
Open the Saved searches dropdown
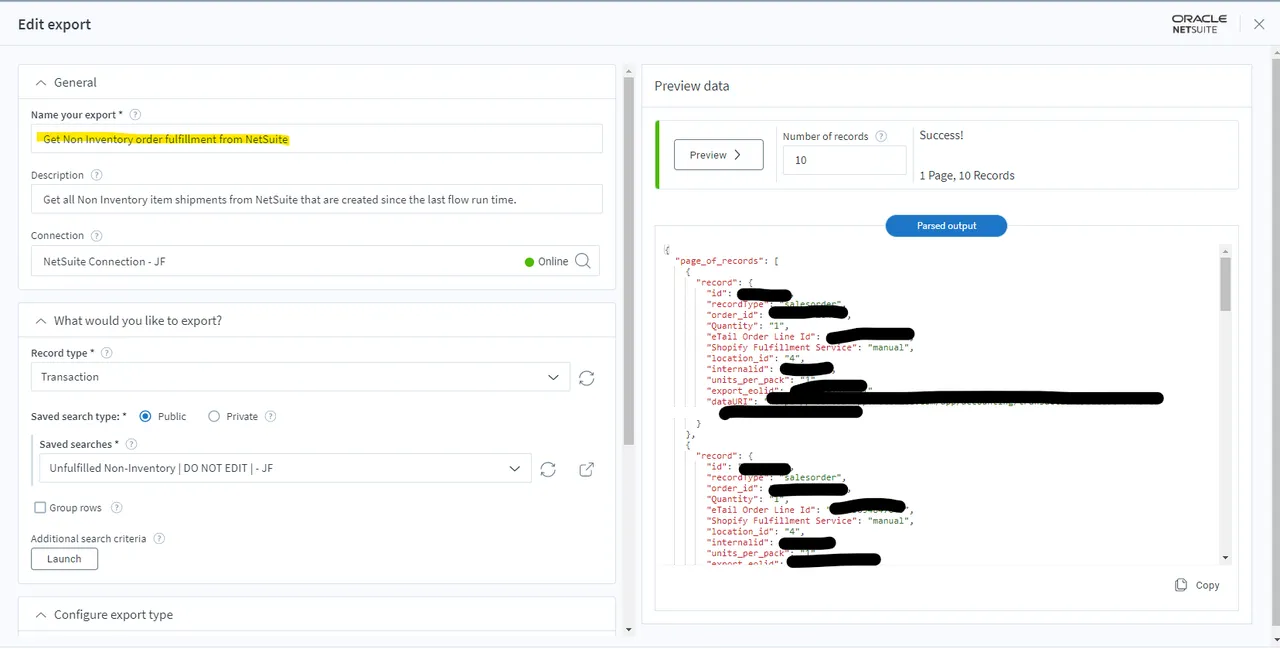[x=285, y=468]
